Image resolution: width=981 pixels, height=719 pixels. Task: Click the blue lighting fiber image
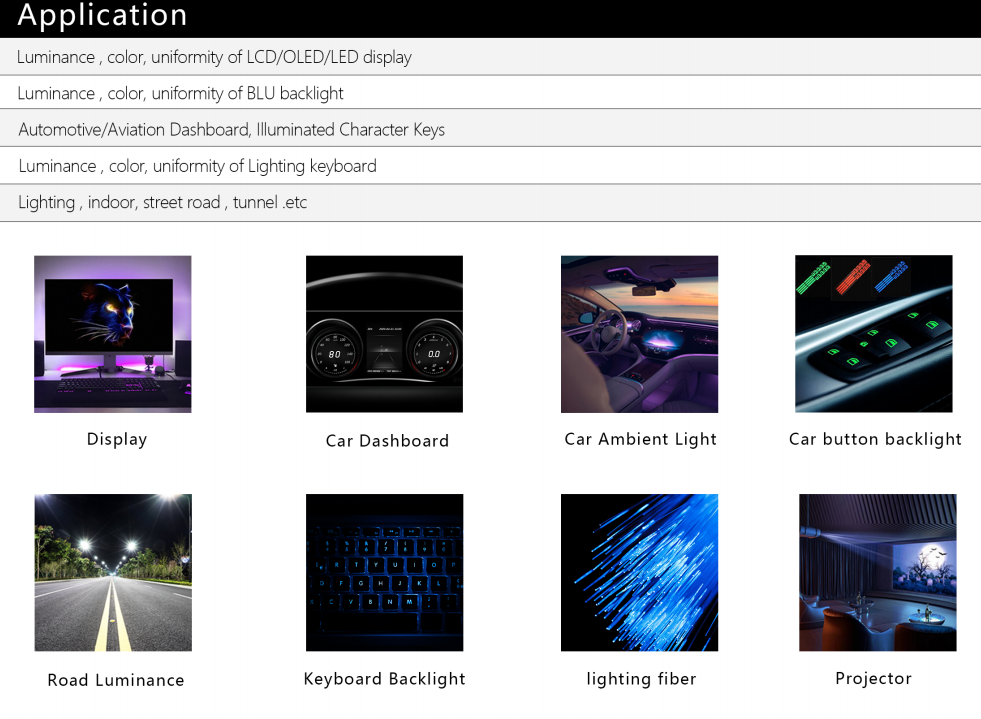coord(639,573)
